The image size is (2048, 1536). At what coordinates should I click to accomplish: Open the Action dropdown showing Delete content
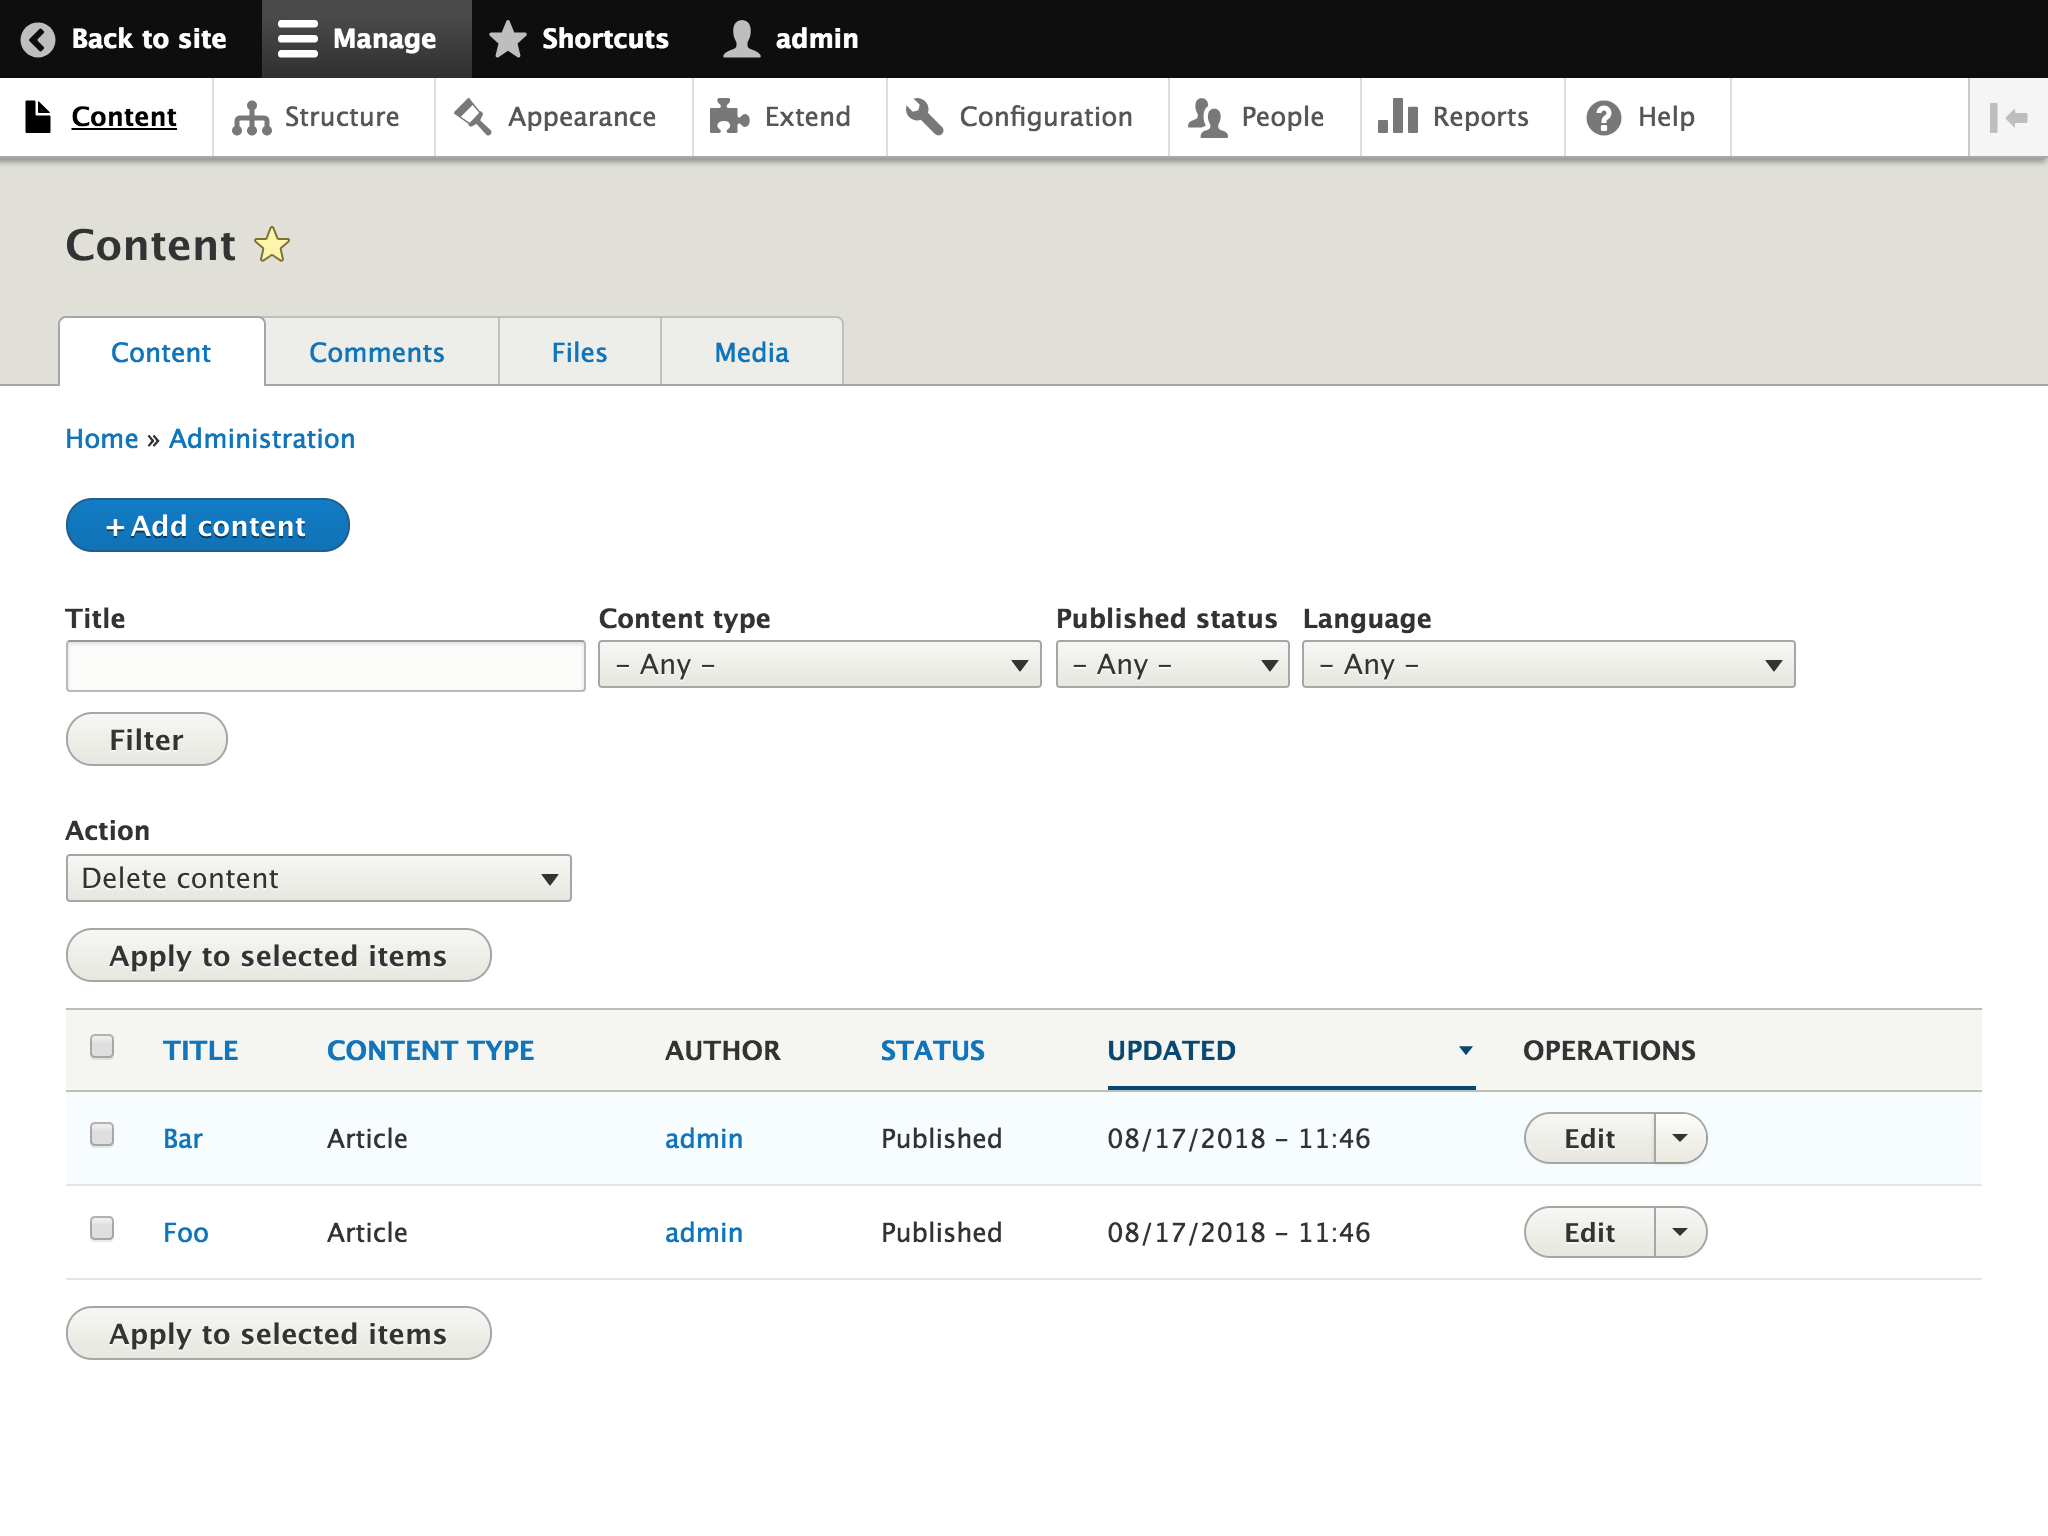318,878
